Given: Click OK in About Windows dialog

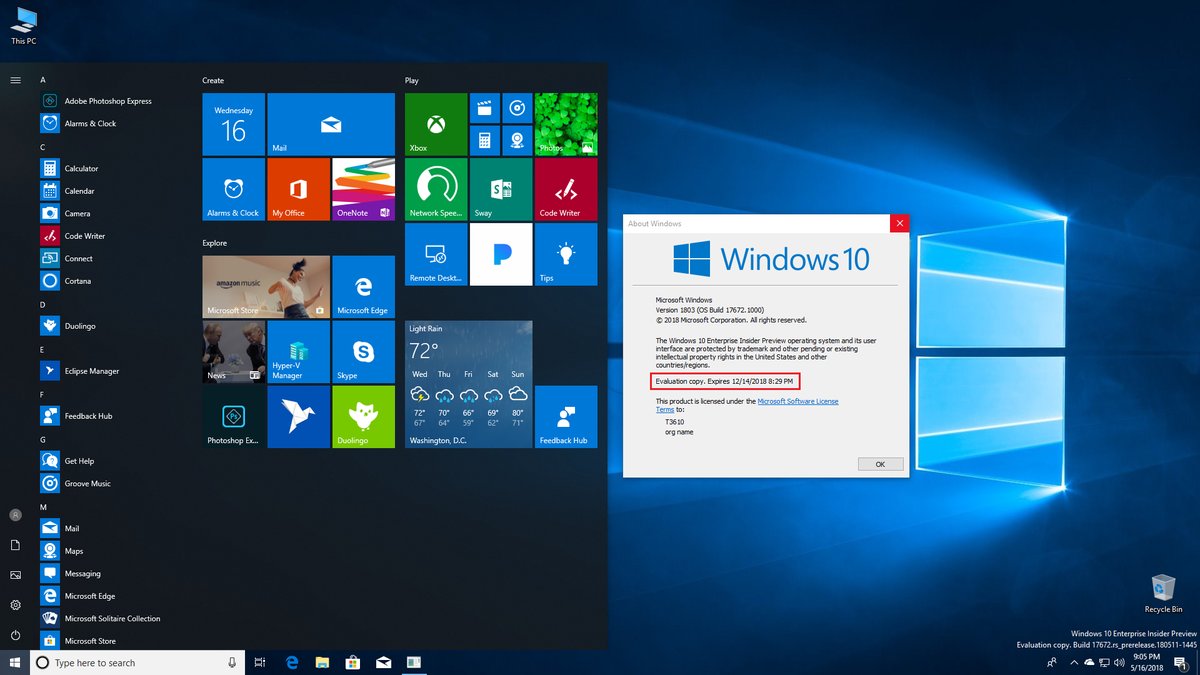Looking at the screenshot, I should (880, 464).
